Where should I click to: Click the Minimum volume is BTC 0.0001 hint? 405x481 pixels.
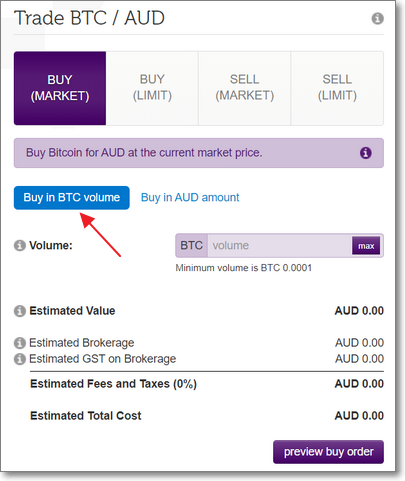(x=244, y=268)
